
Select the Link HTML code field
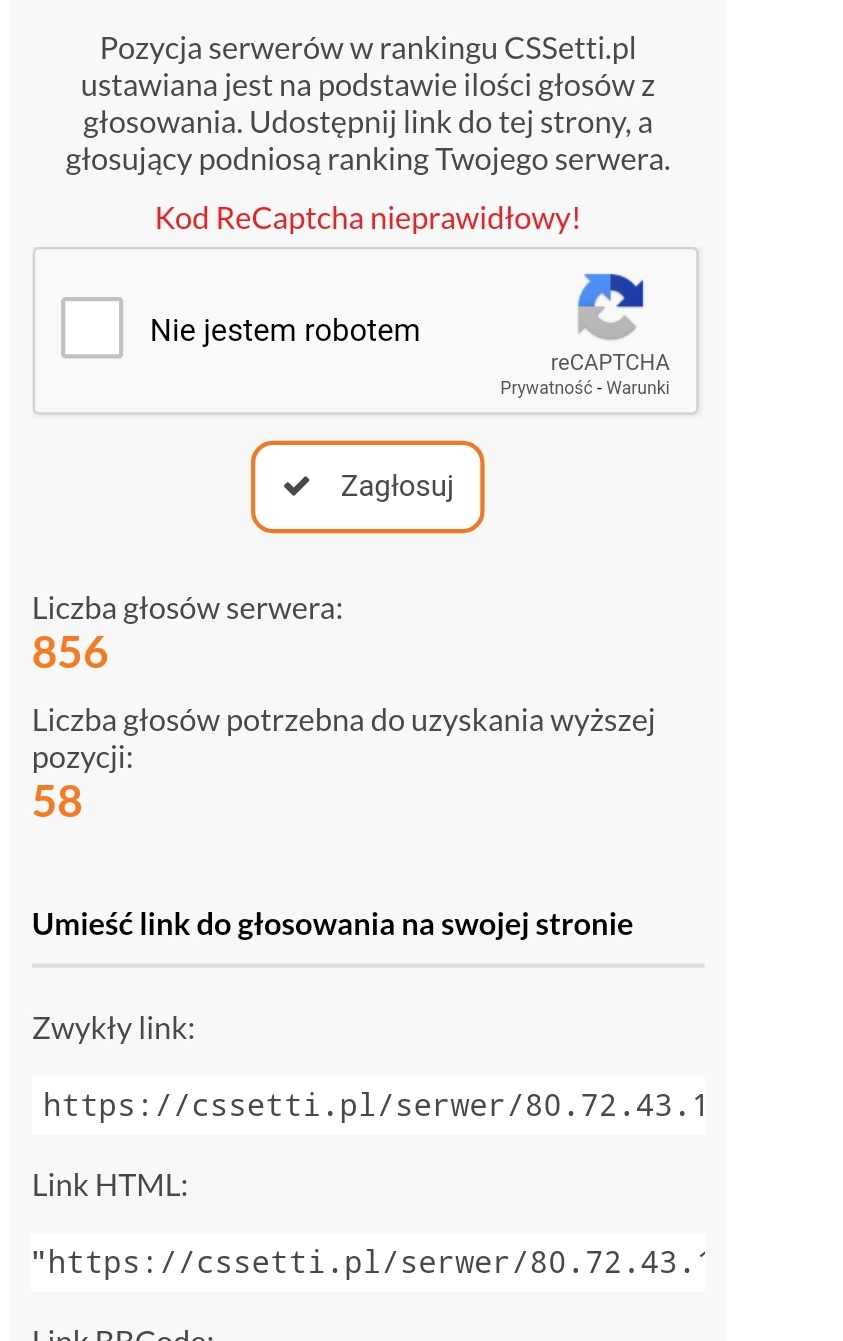(368, 1262)
